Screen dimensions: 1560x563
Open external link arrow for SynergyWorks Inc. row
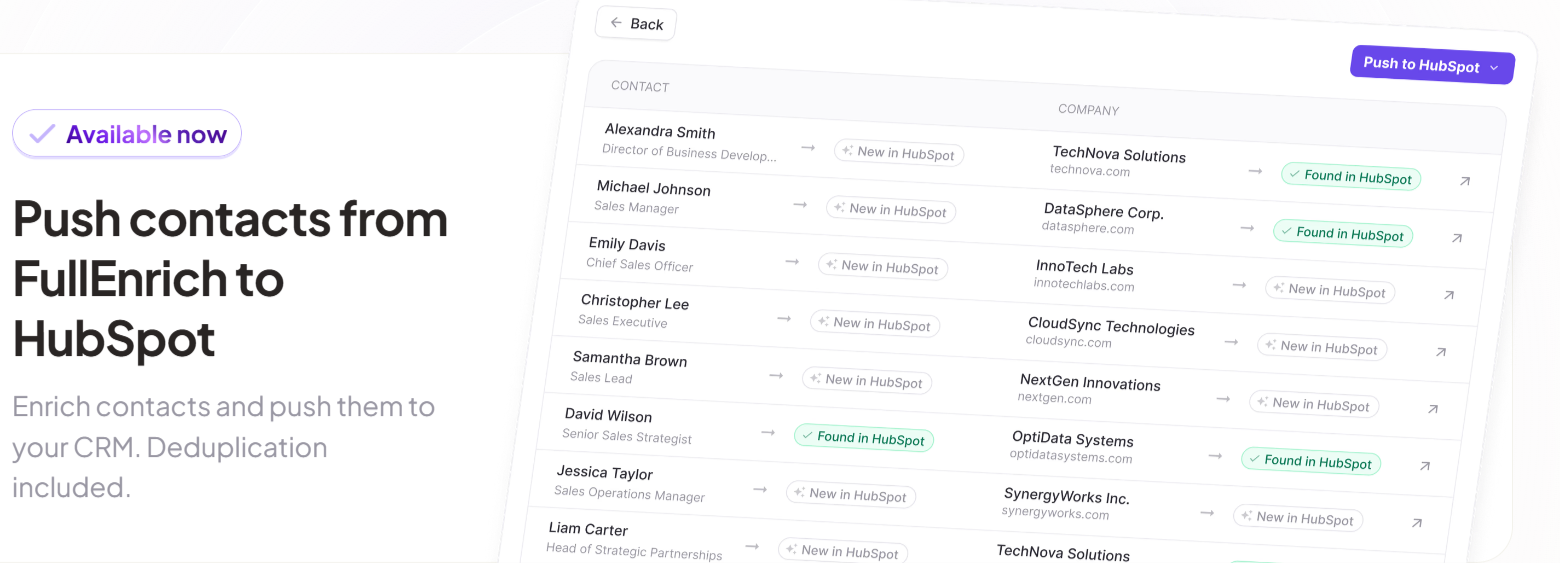tap(1417, 523)
